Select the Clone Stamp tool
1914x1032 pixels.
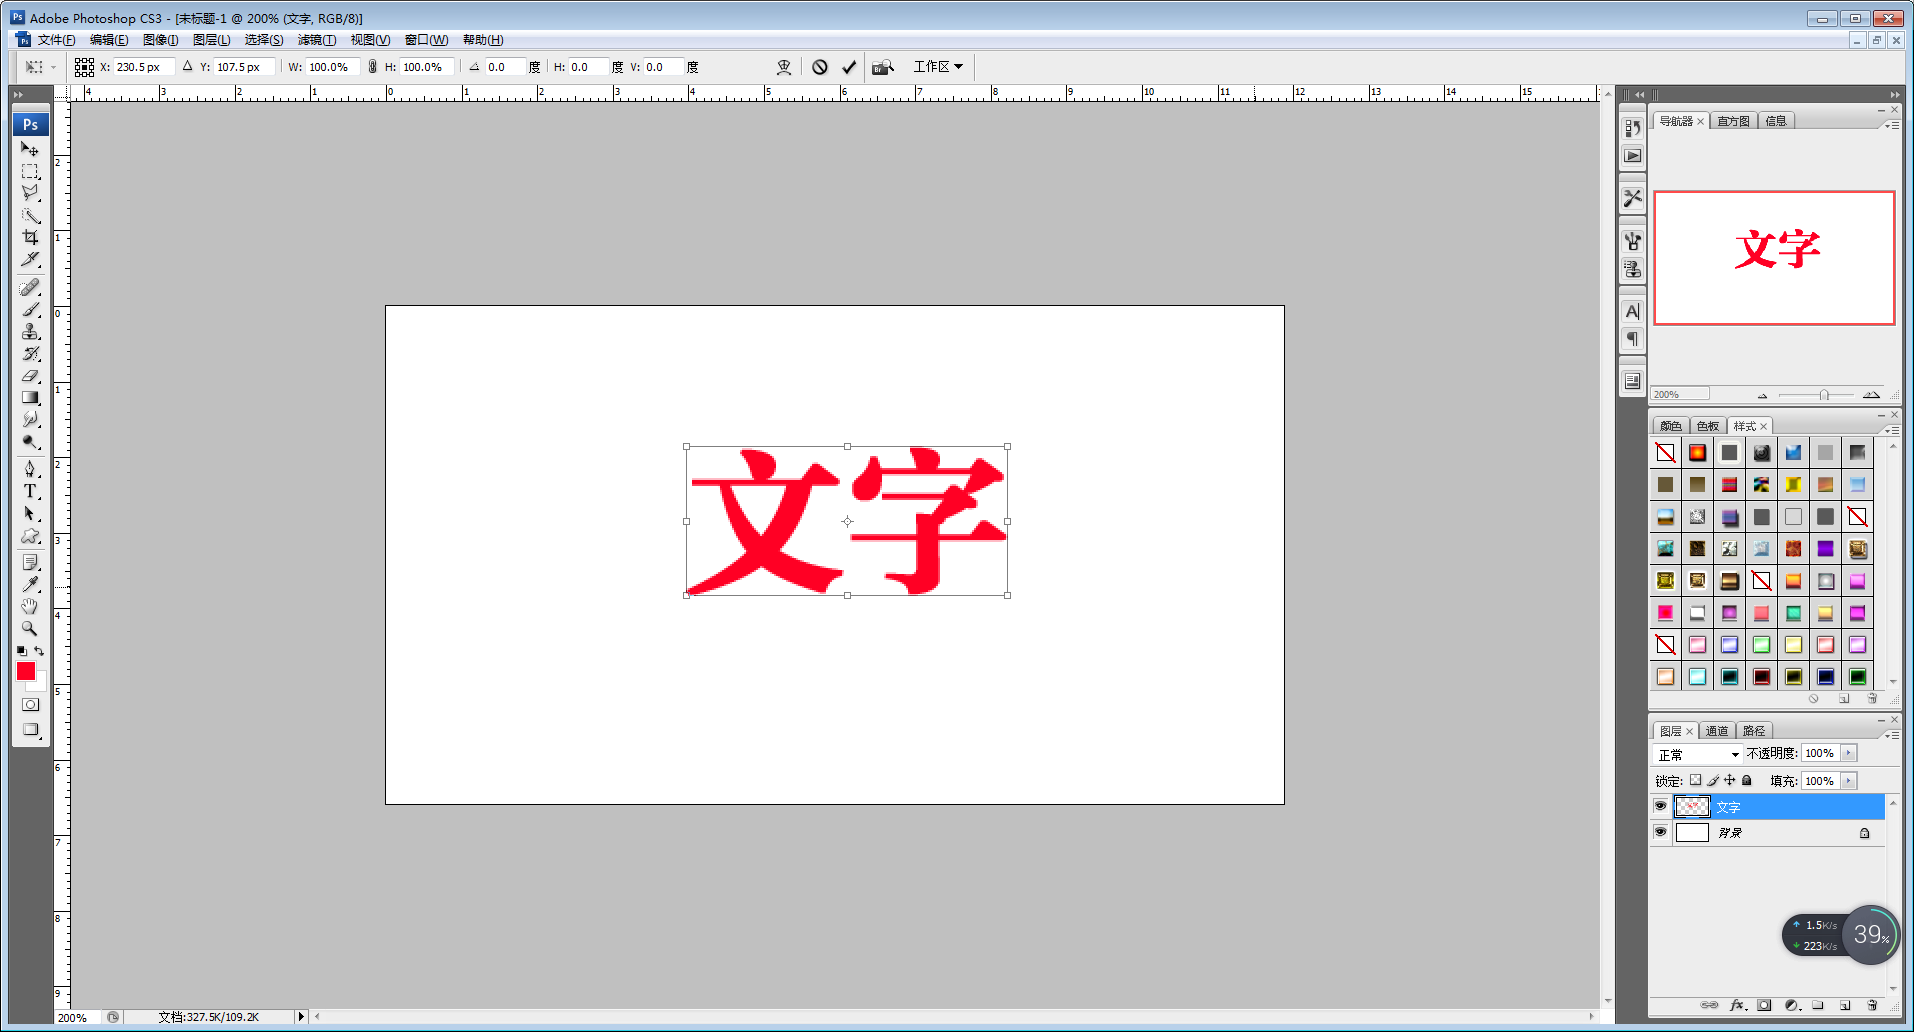(30, 332)
